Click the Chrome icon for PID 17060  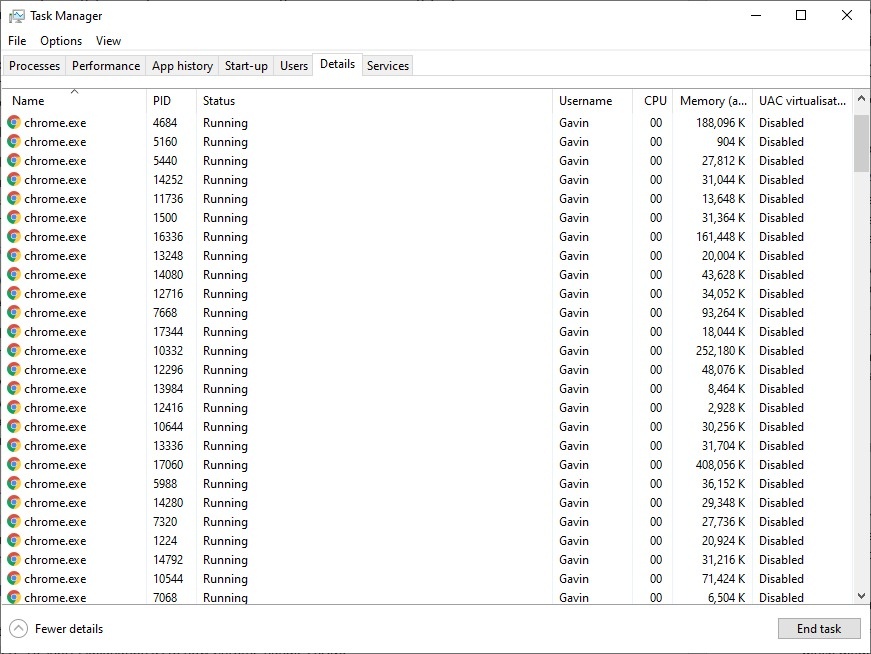click(x=14, y=465)
